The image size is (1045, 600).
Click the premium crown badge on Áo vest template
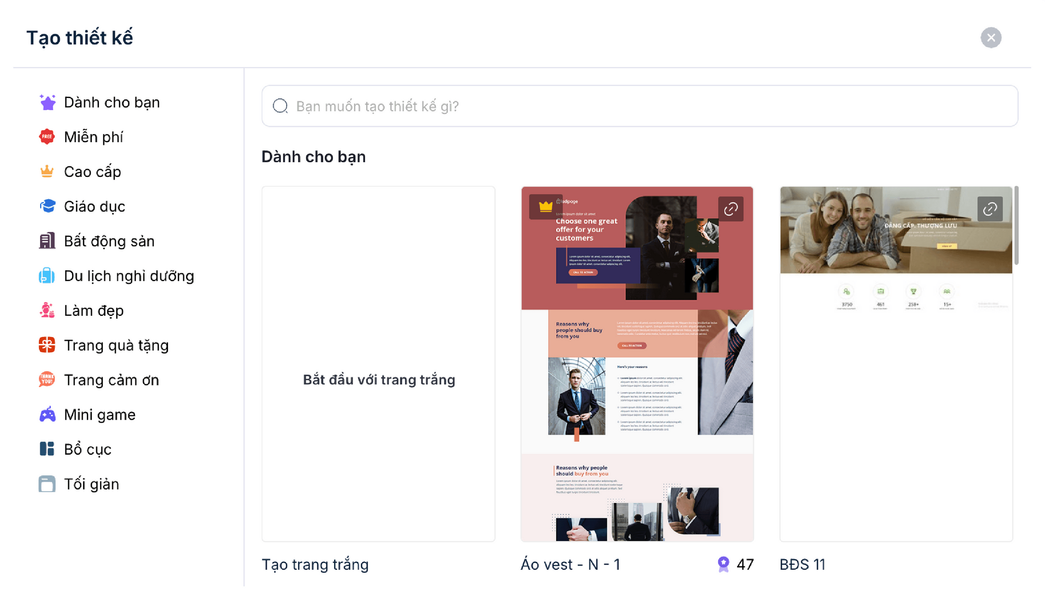[546, 207]
